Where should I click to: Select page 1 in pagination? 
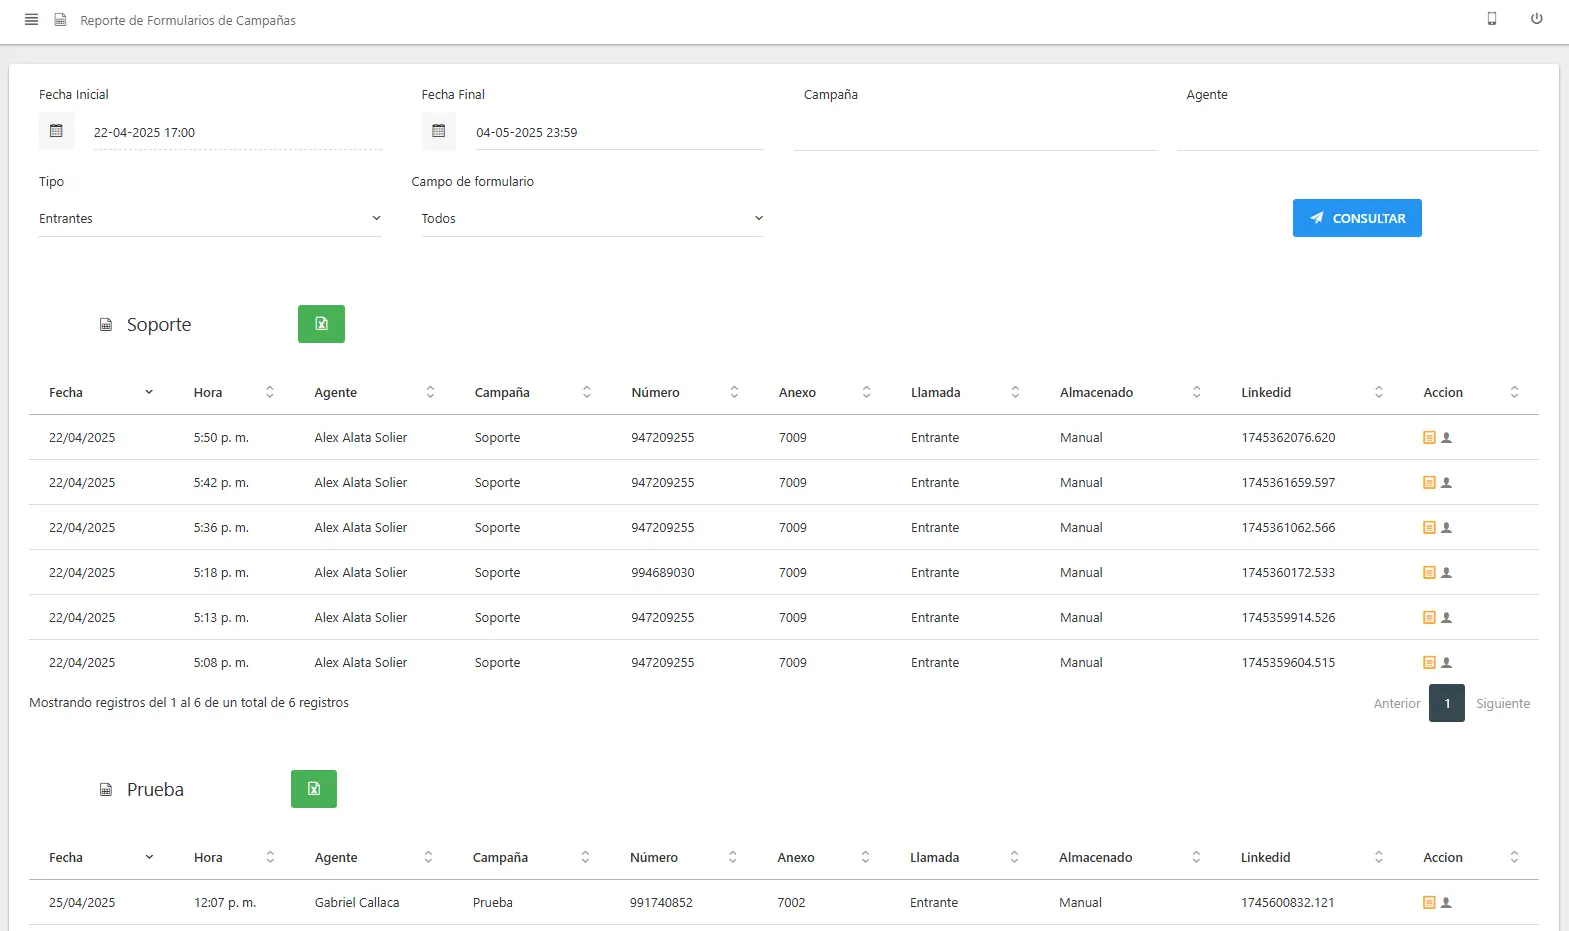click(1447, 703)
